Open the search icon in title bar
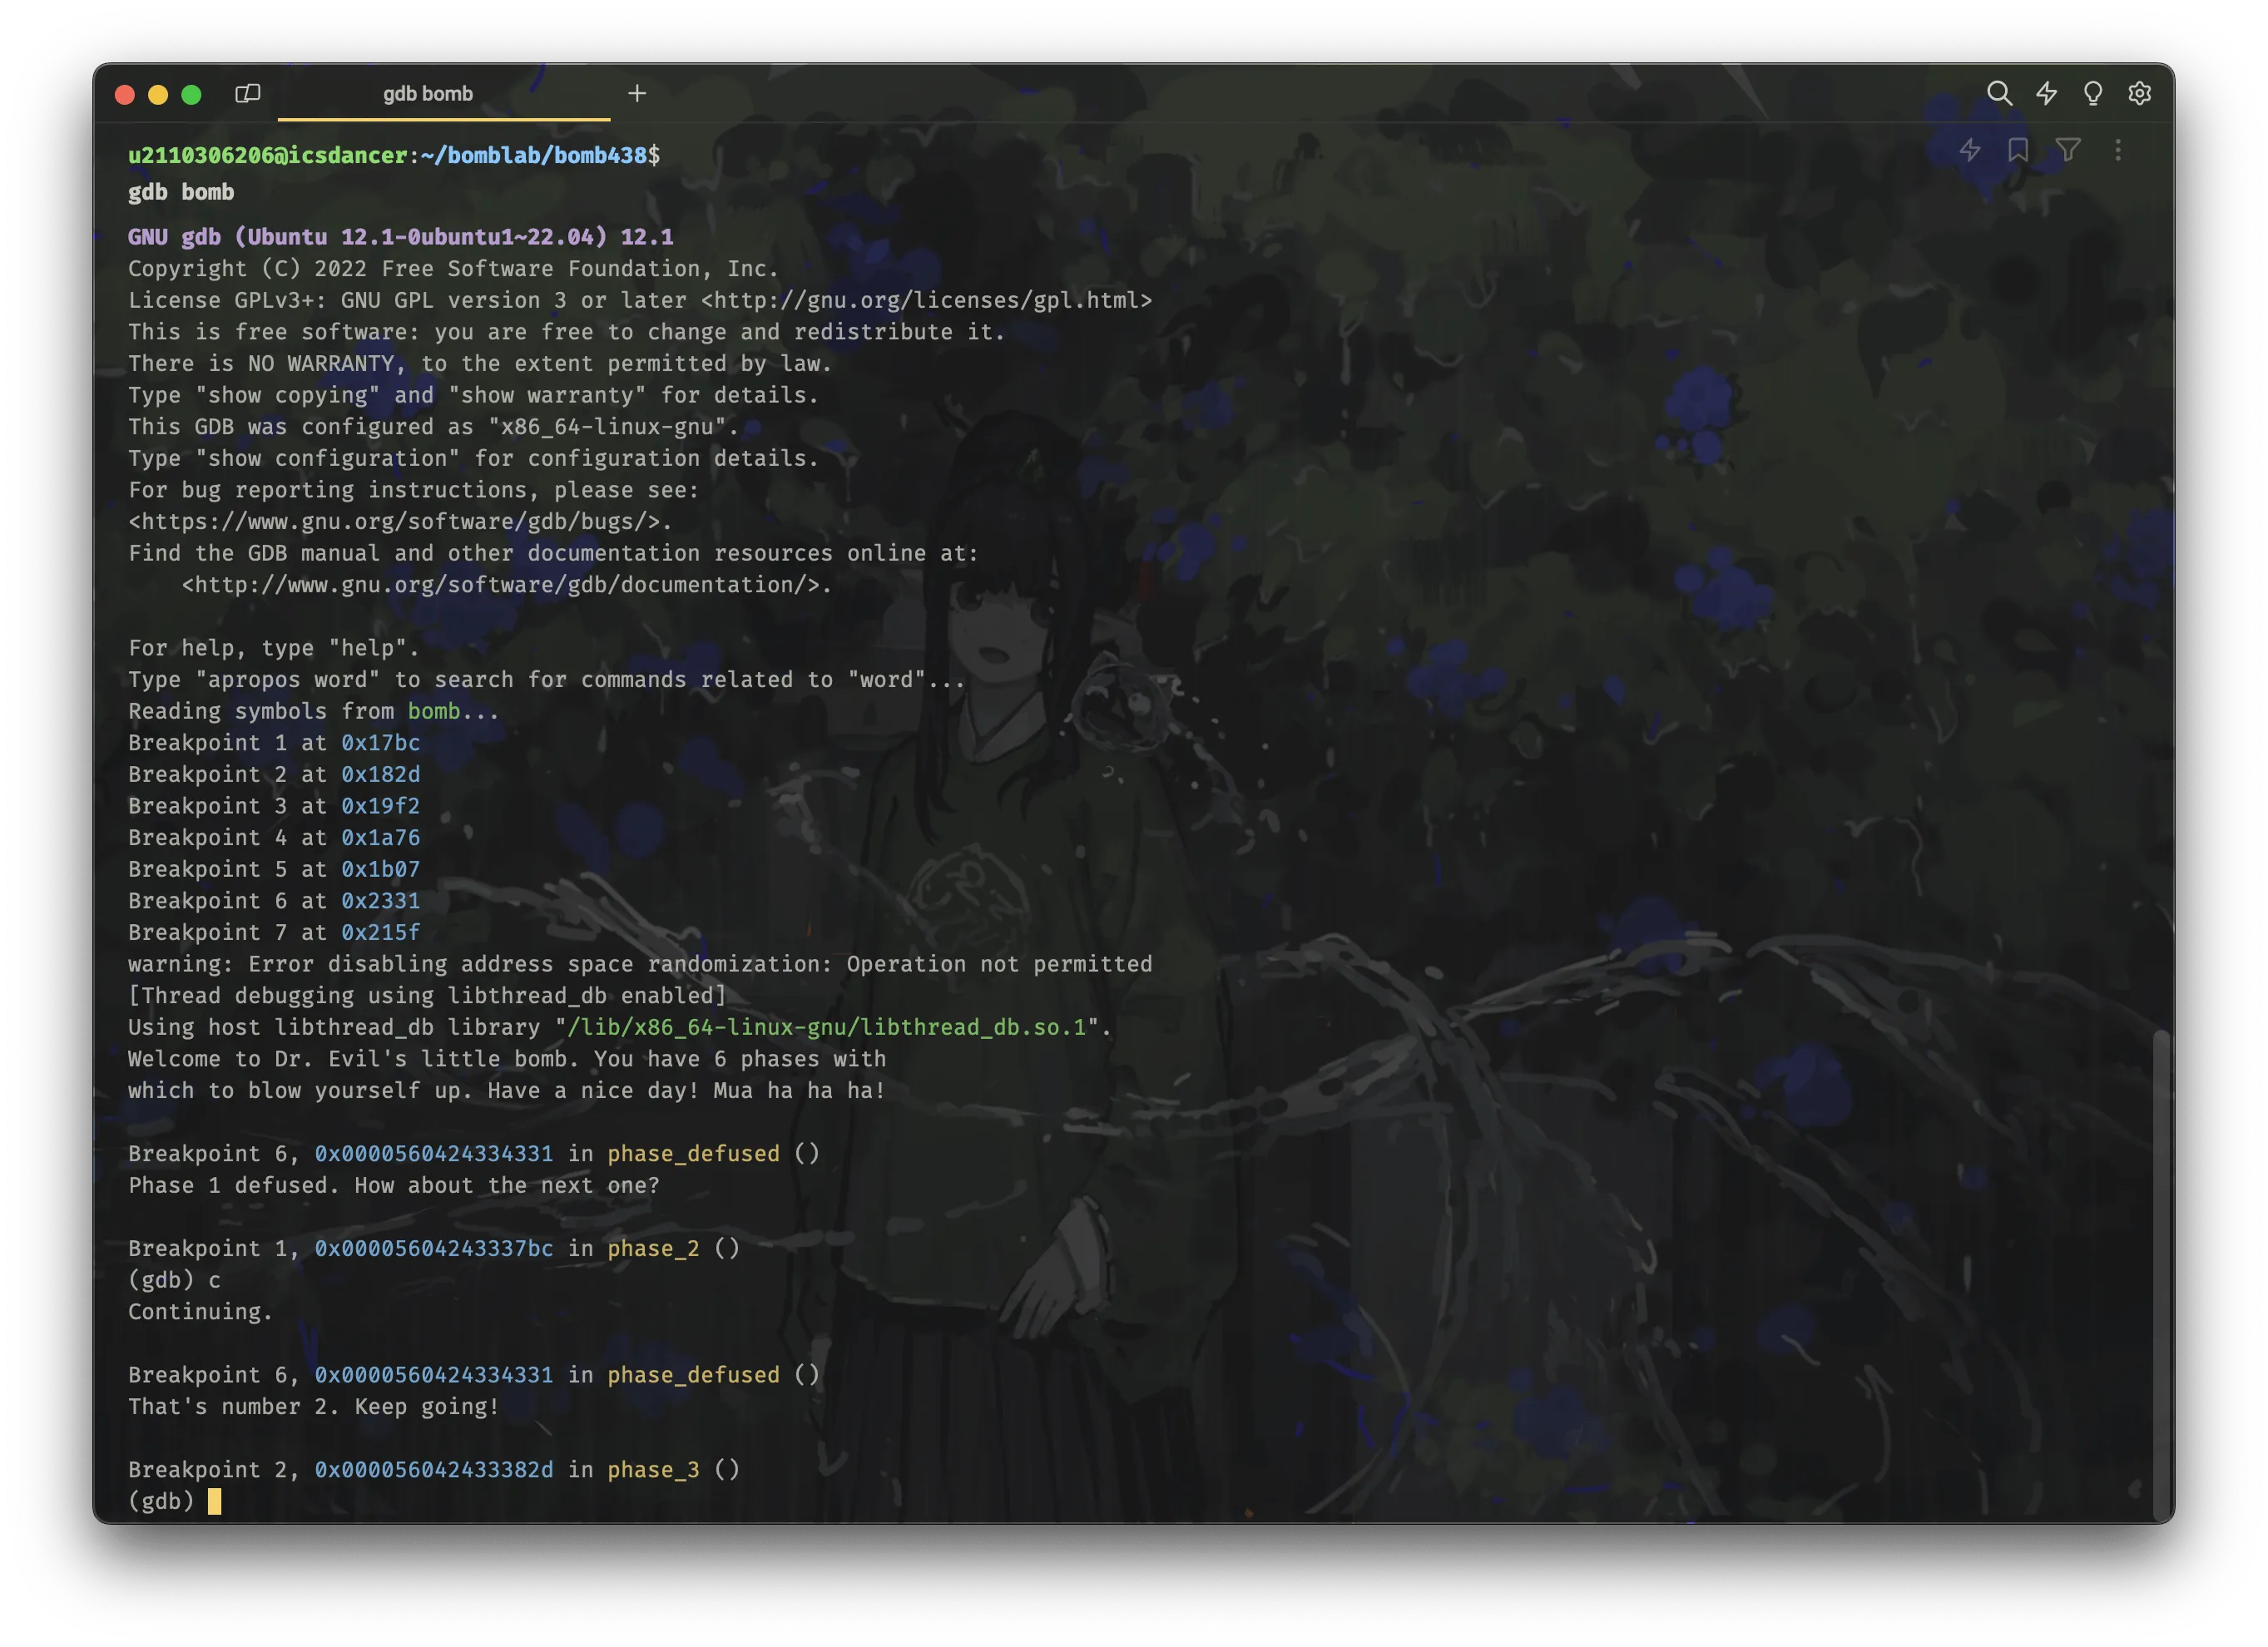 click(1999, 93)
